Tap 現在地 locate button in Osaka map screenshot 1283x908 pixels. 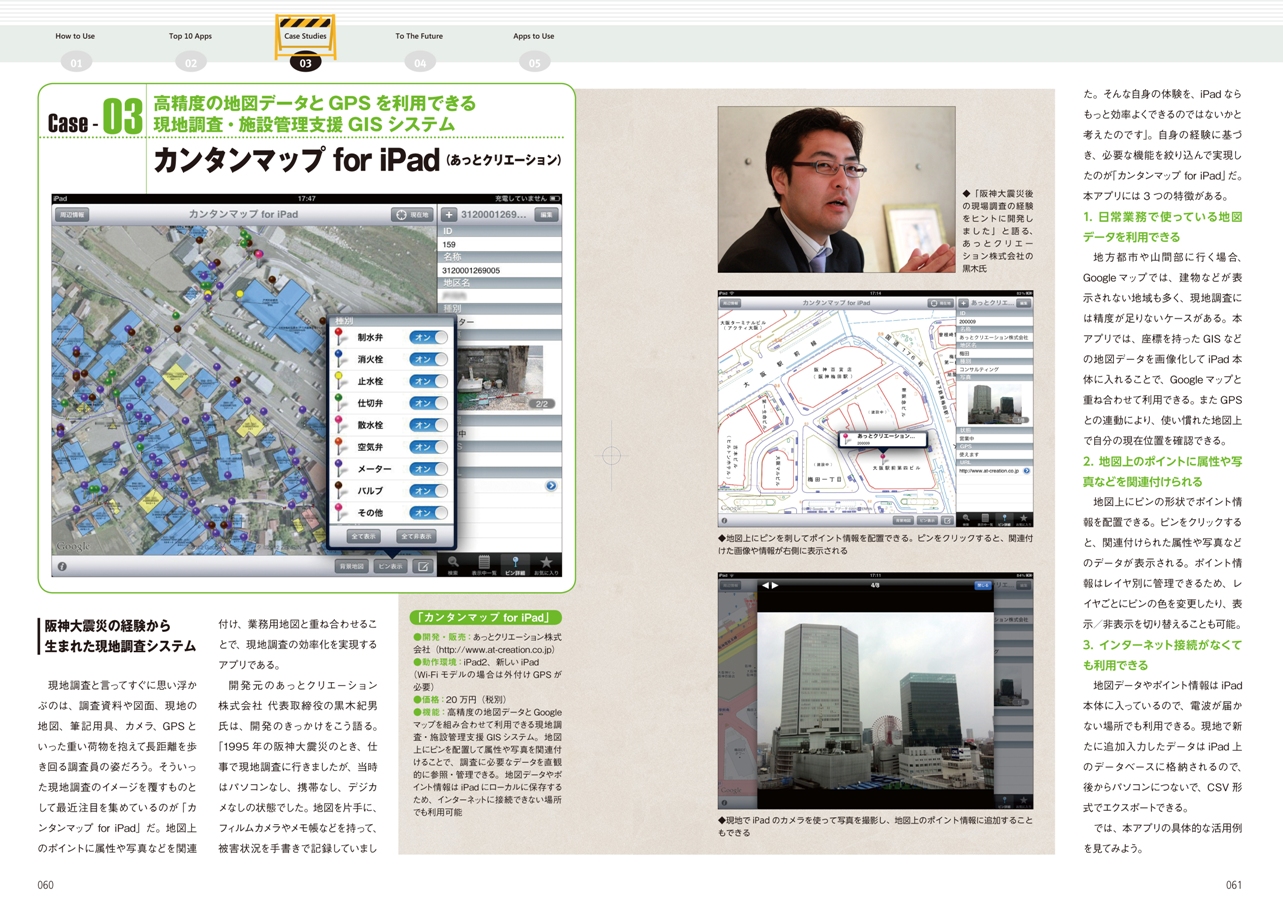940,302
